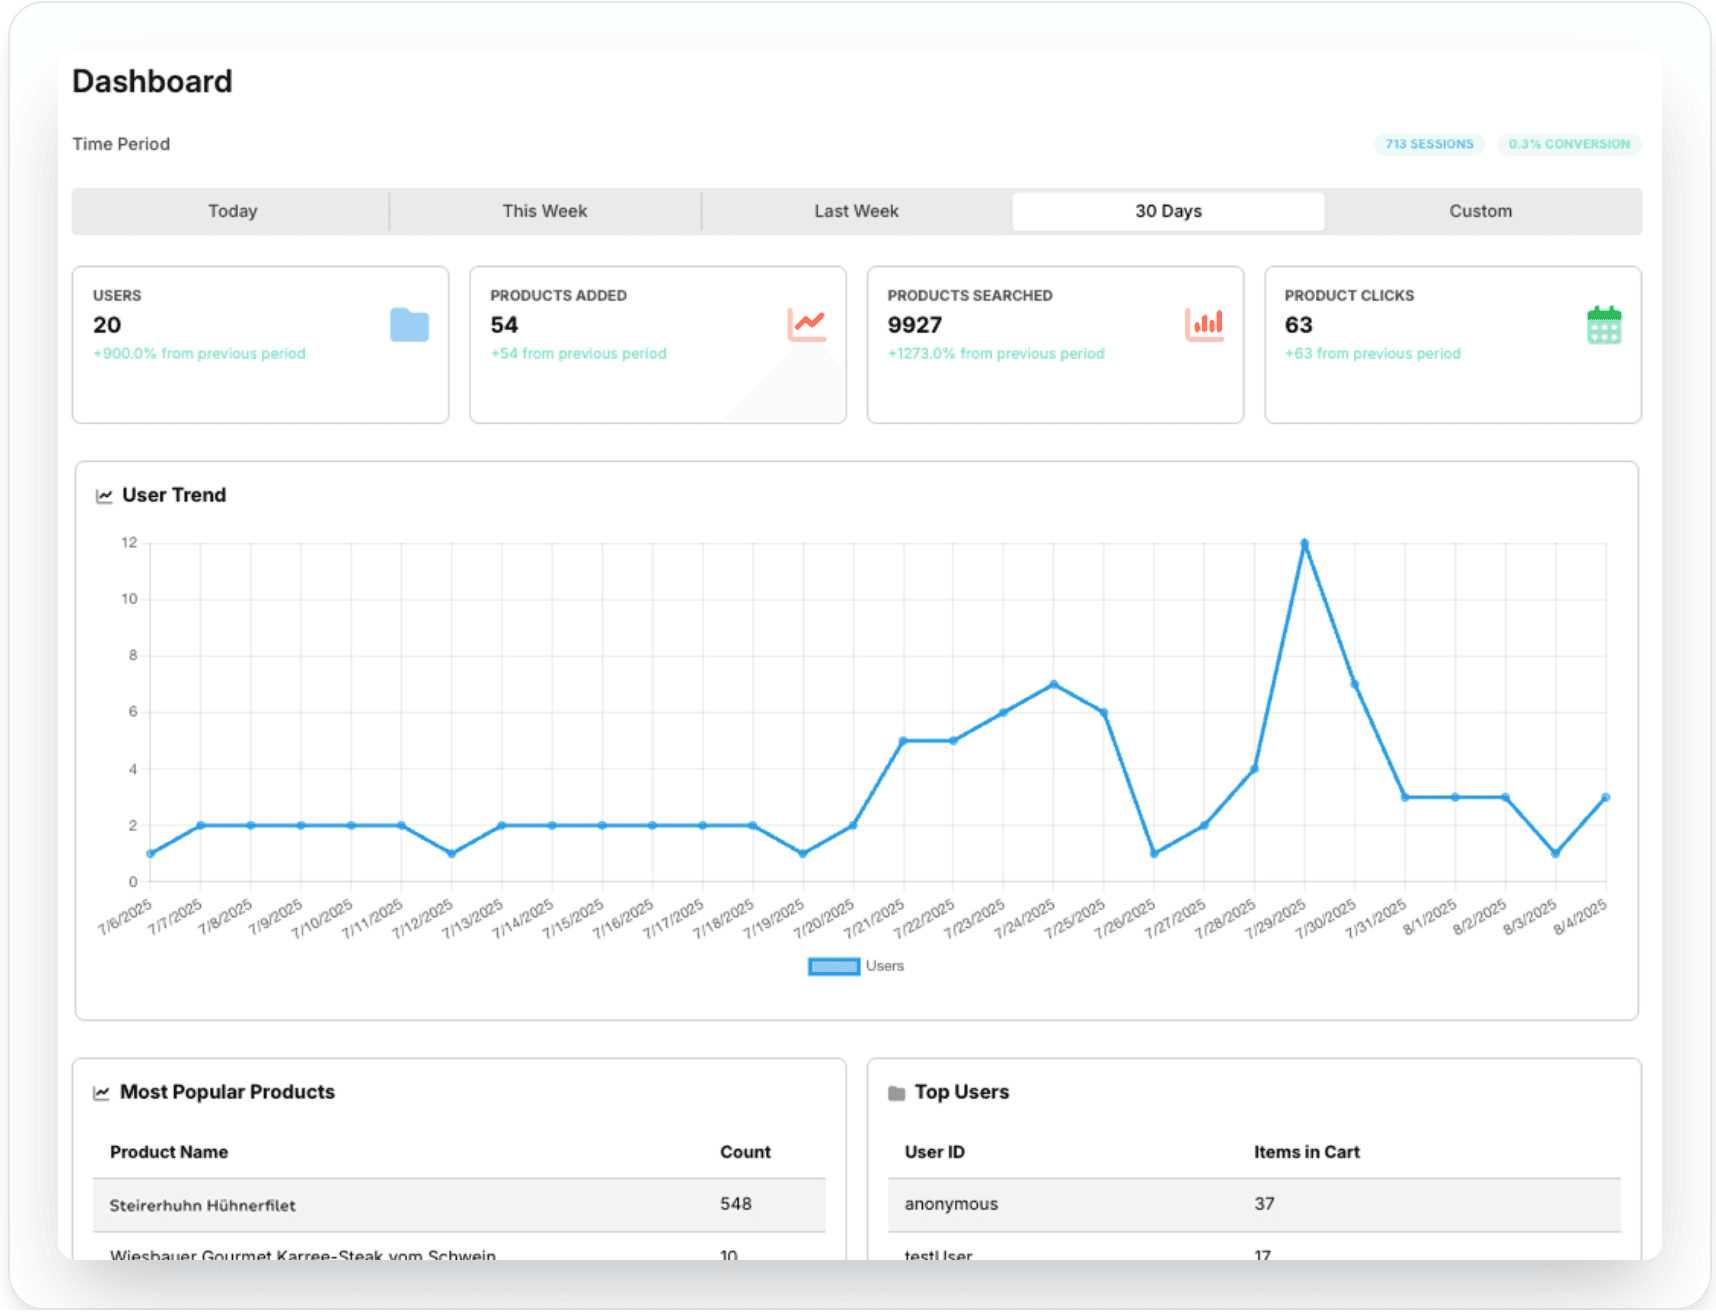Open the Products Added stat card
The image size is (1716, 1312).
(658, 345)
